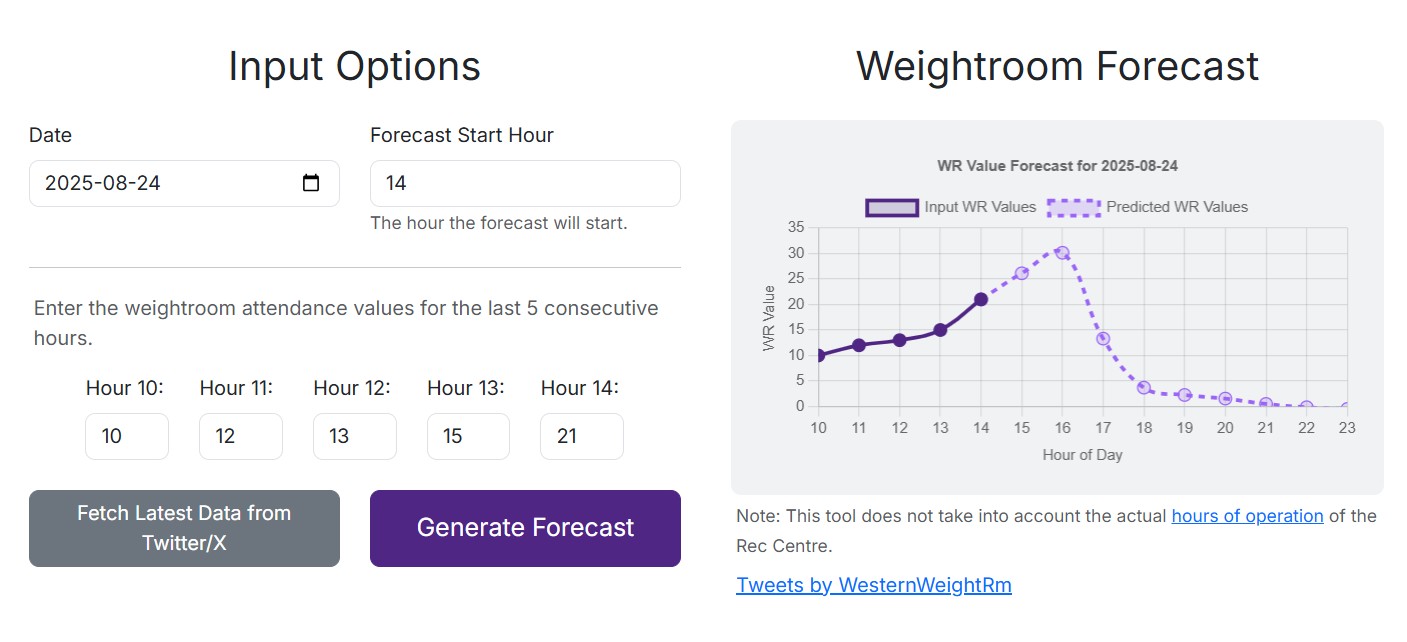
Task: Select the Hour 10 attendance field
Action: (127, 436)
